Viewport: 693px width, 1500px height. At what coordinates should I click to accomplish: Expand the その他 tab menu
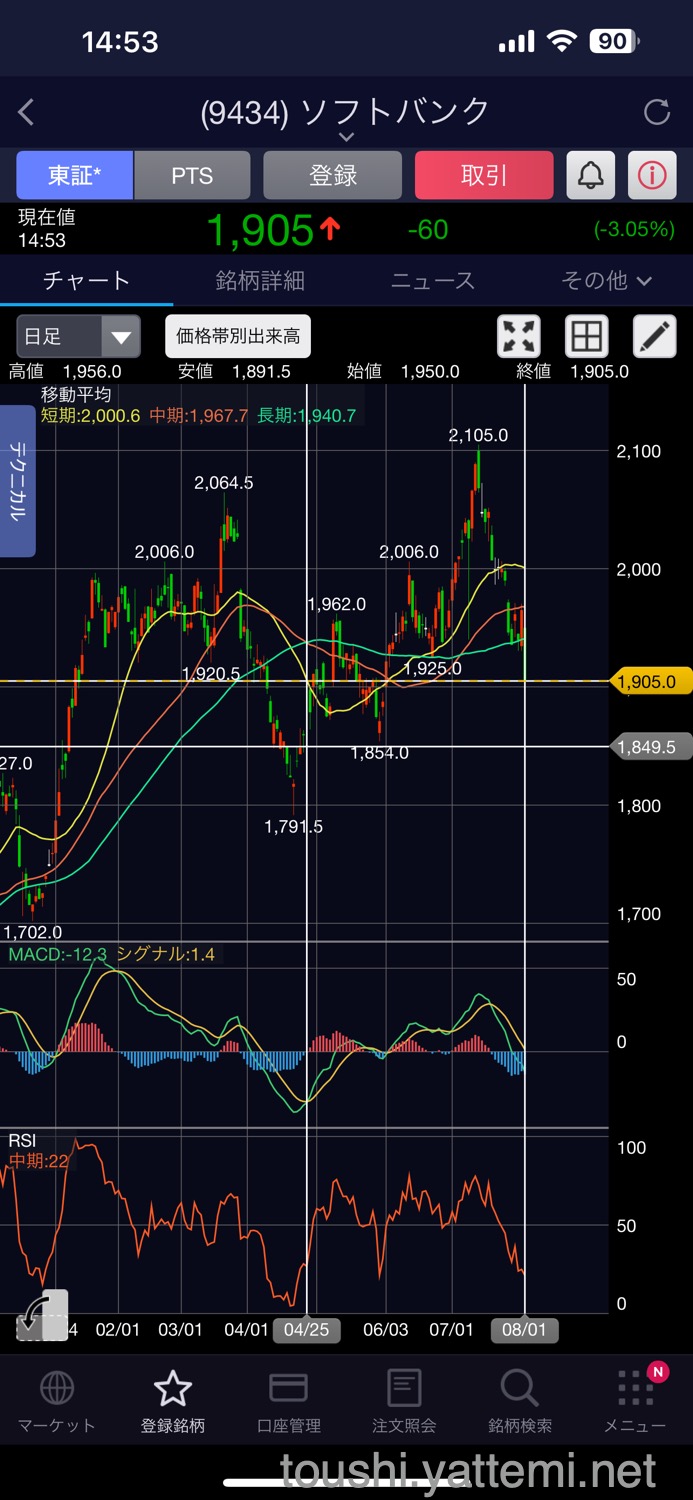coord(606,281)
